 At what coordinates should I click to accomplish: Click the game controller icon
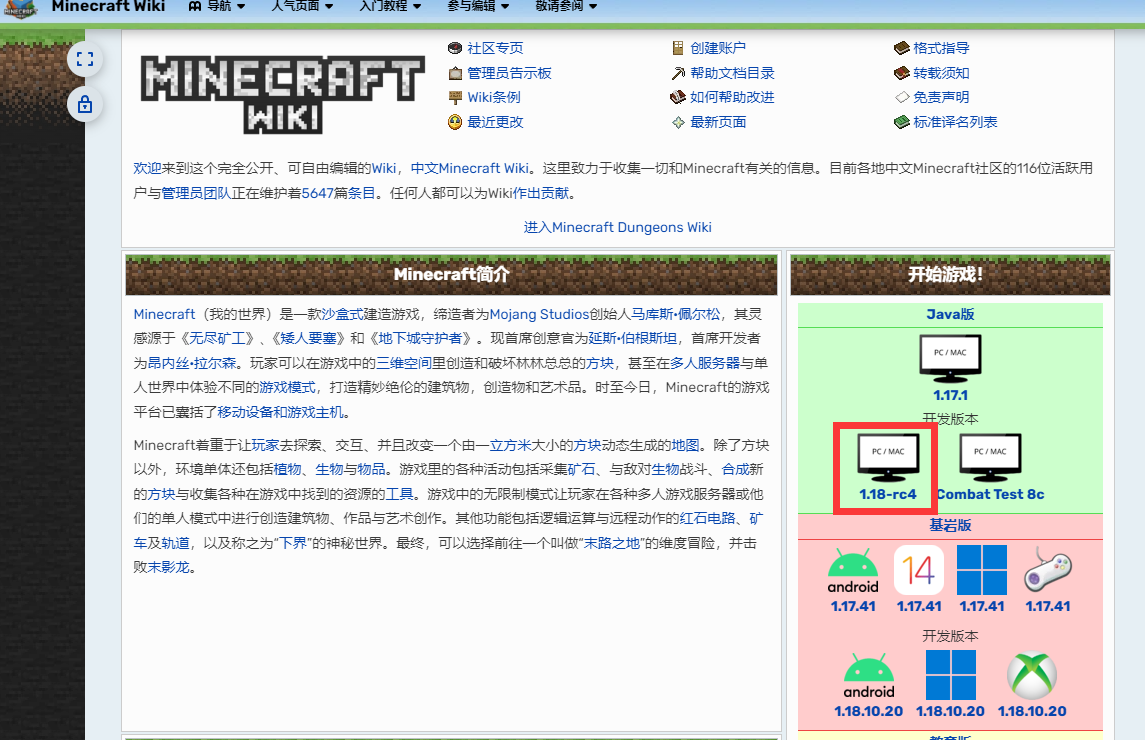(x=1048, y=571)
